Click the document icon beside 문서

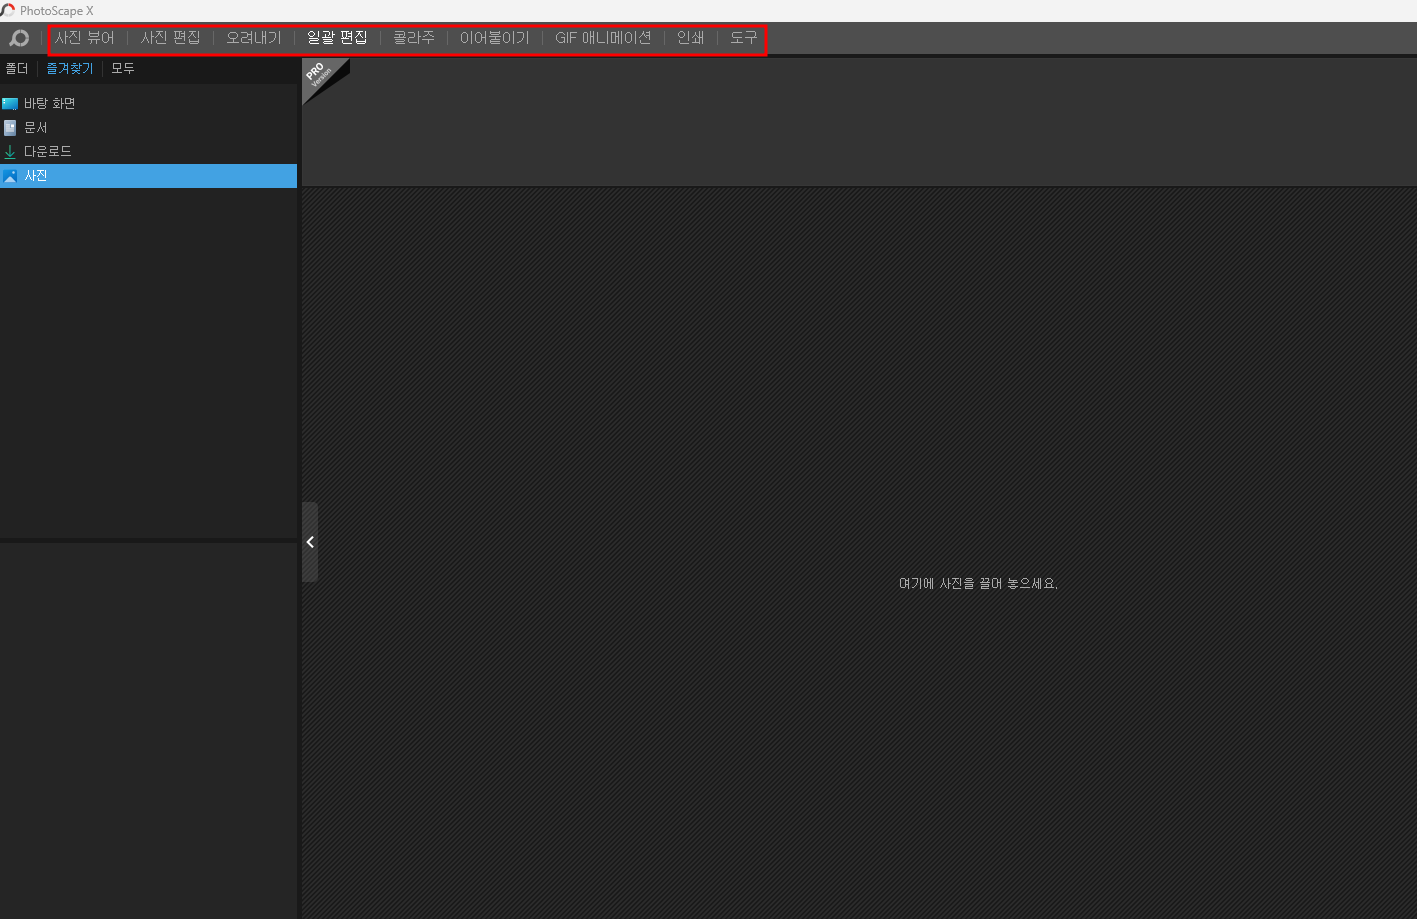click(10, 128)
